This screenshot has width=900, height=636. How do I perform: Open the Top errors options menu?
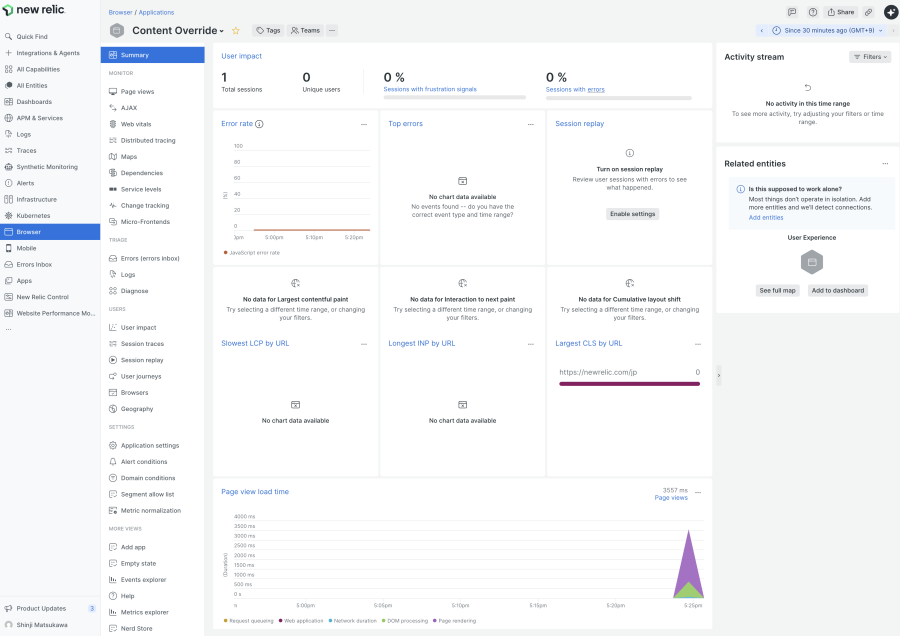(531, 124)
